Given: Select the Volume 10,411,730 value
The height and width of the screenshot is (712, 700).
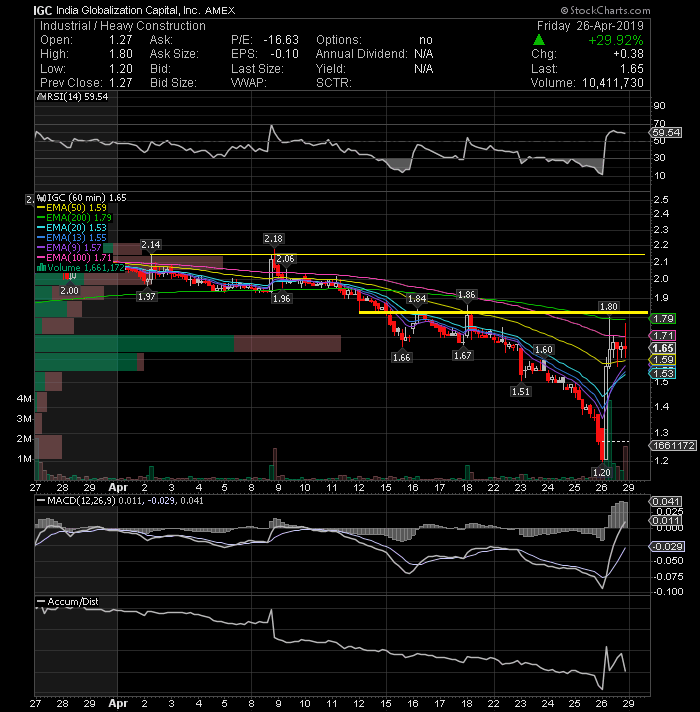Looking at the screenshot, I should 613,83.
